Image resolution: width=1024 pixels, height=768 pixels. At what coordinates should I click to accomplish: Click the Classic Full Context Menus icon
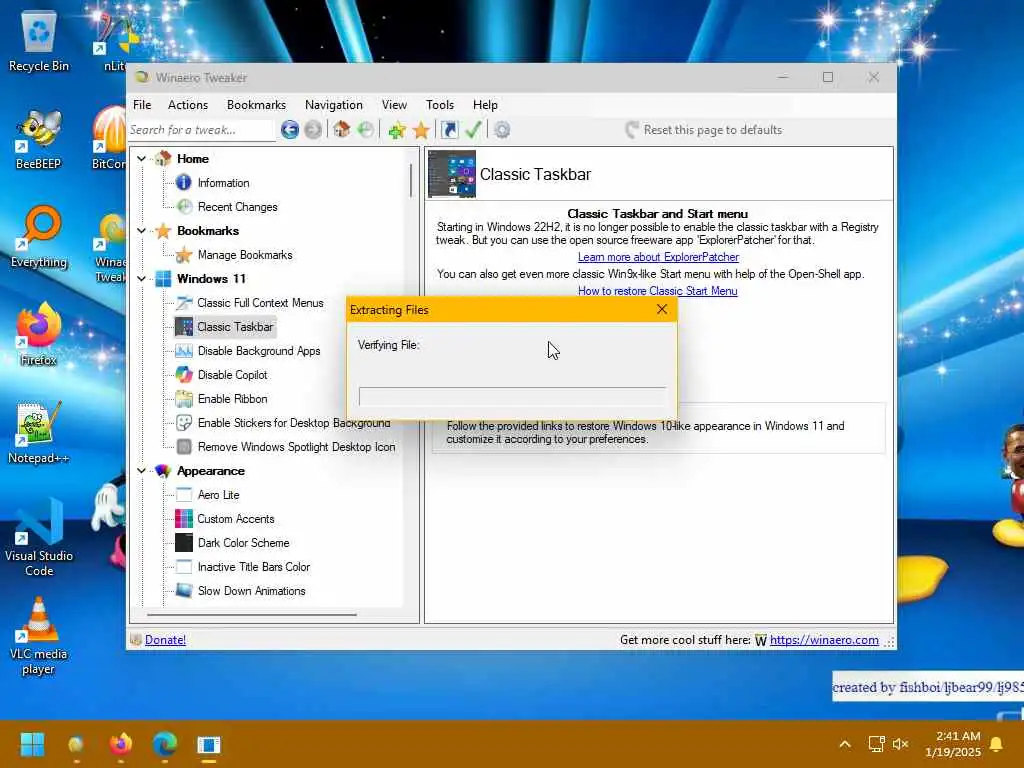click(184, 303)
